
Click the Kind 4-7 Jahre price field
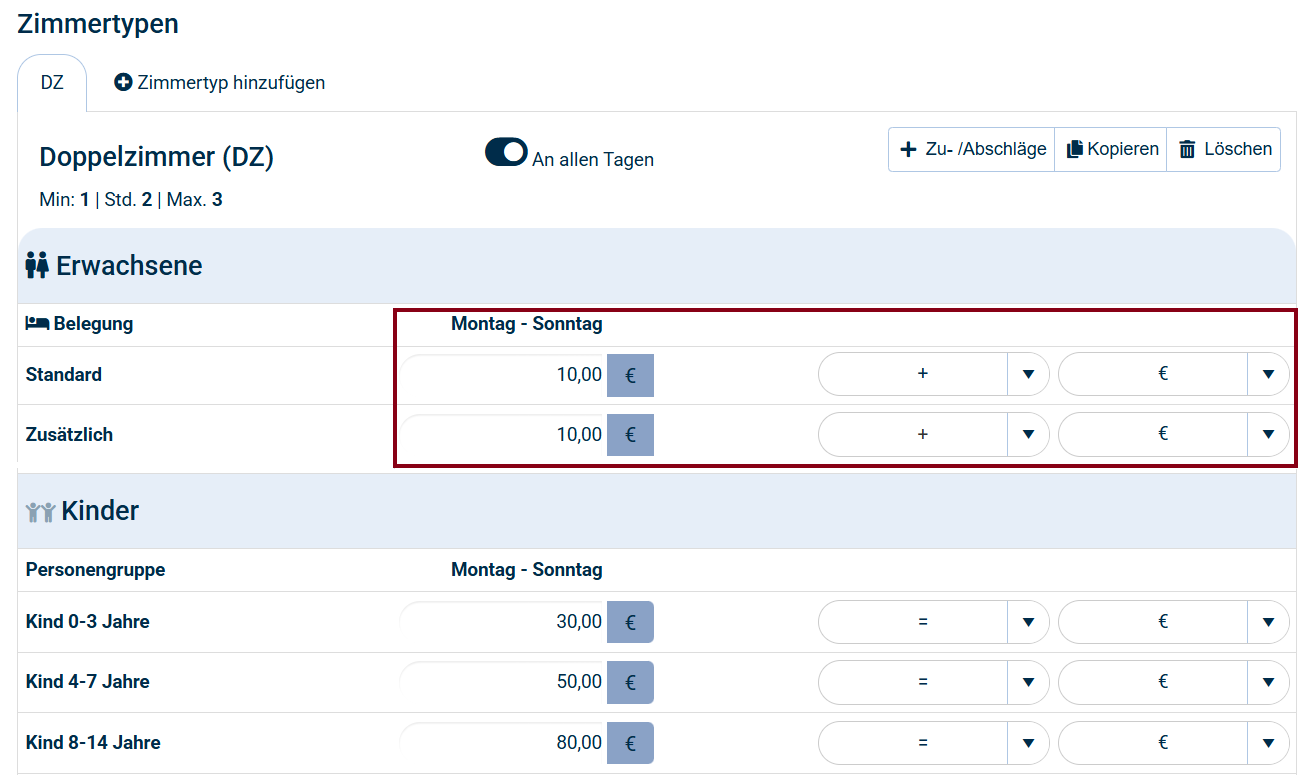coord(505,682)
